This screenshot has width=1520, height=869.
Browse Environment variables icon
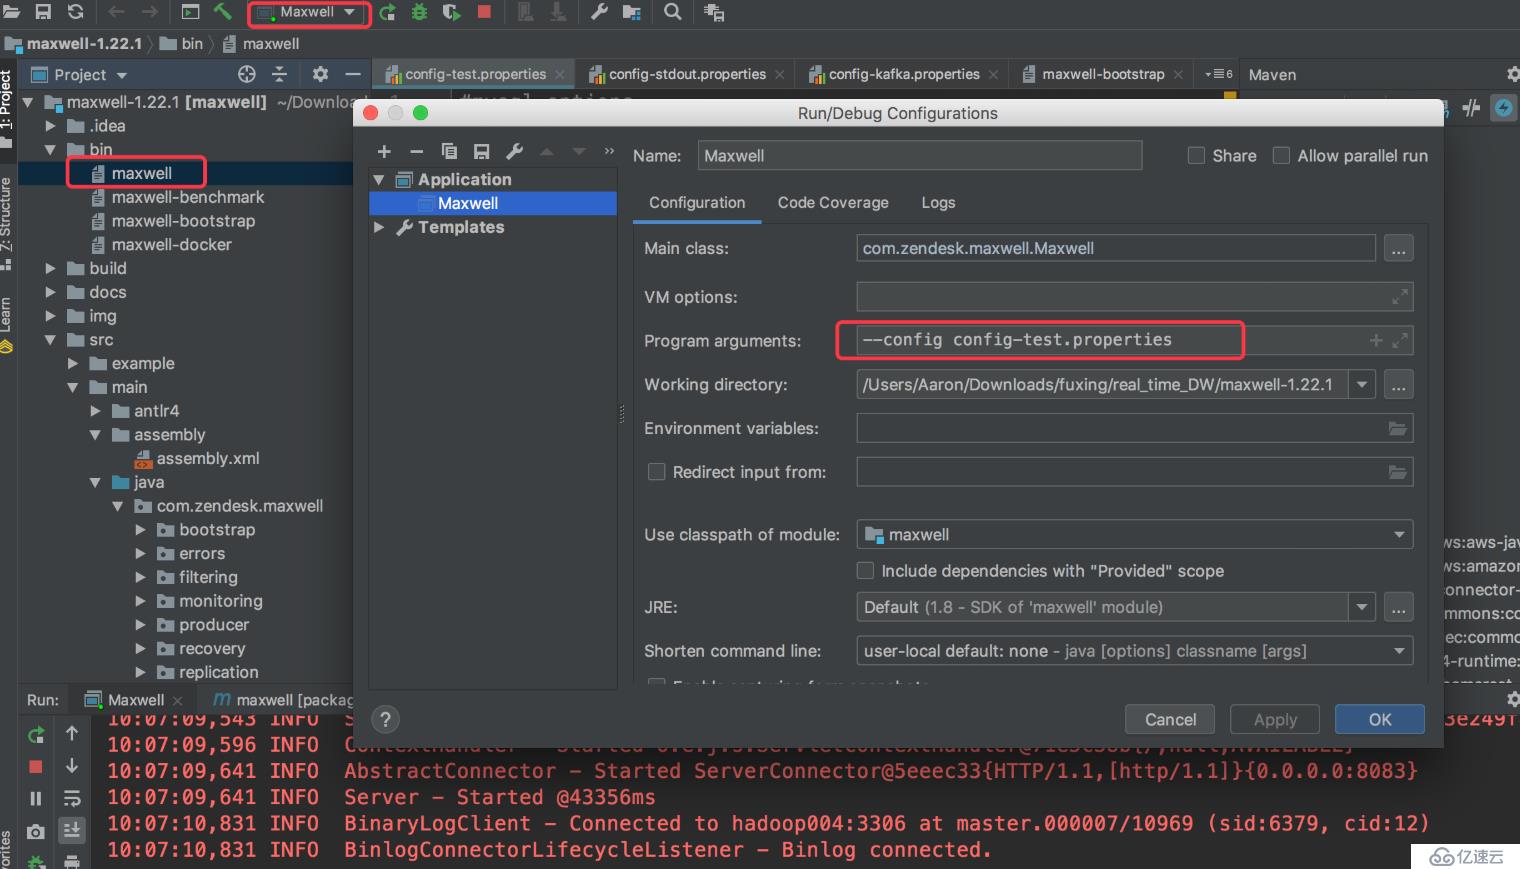1398,428
